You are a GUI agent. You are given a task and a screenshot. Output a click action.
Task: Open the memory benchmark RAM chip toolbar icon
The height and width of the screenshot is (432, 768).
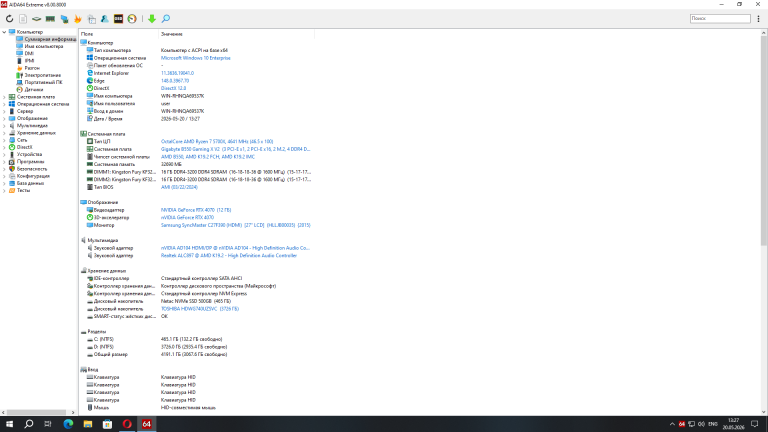(x=50, y=19)
